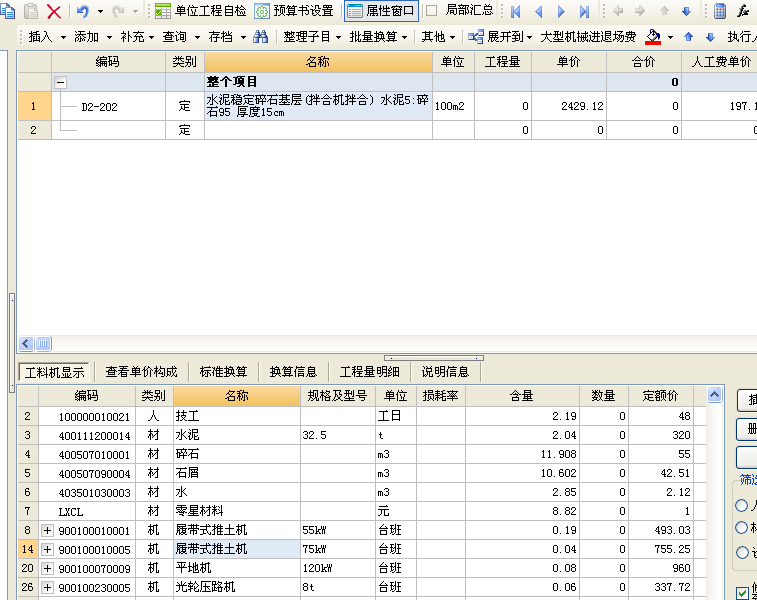757x600 pixels.
Task: Open the calculator icon
Action: [720, 11]
